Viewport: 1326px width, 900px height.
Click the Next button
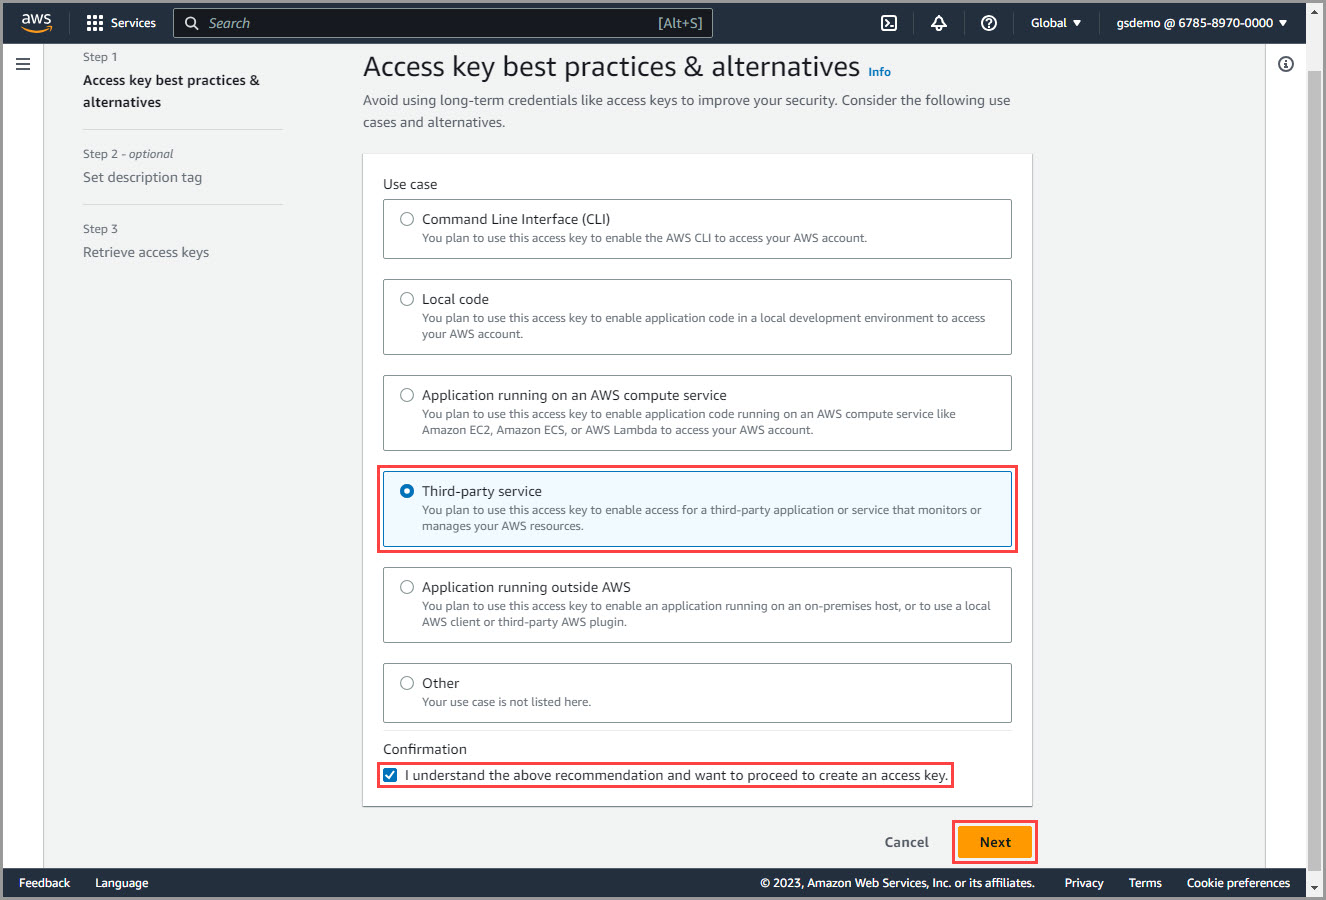pyautogui.click(x=995, y=842)
